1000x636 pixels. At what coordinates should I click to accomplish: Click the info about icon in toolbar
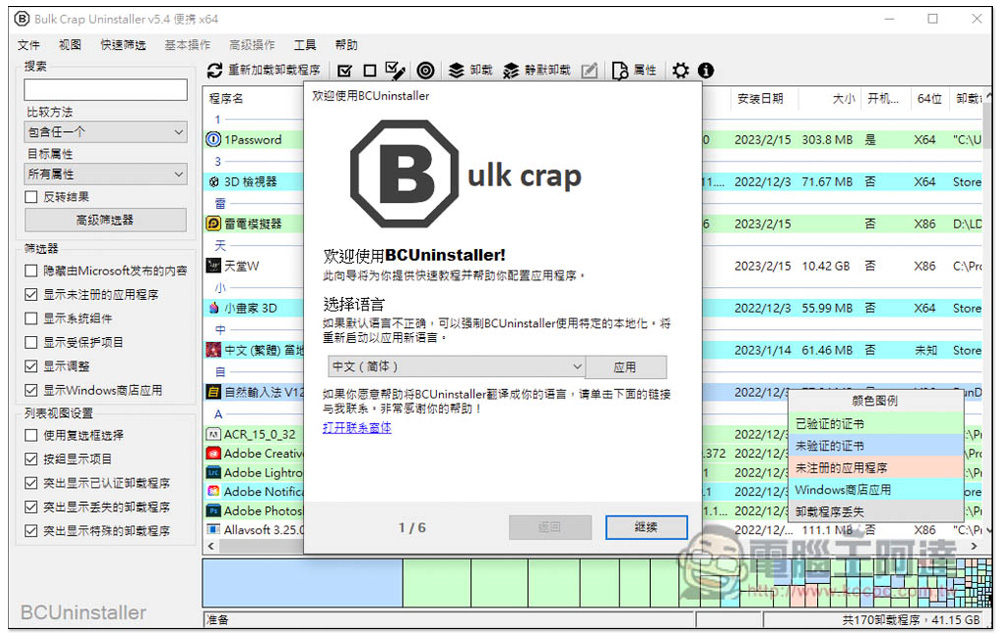tap(706, 70)
